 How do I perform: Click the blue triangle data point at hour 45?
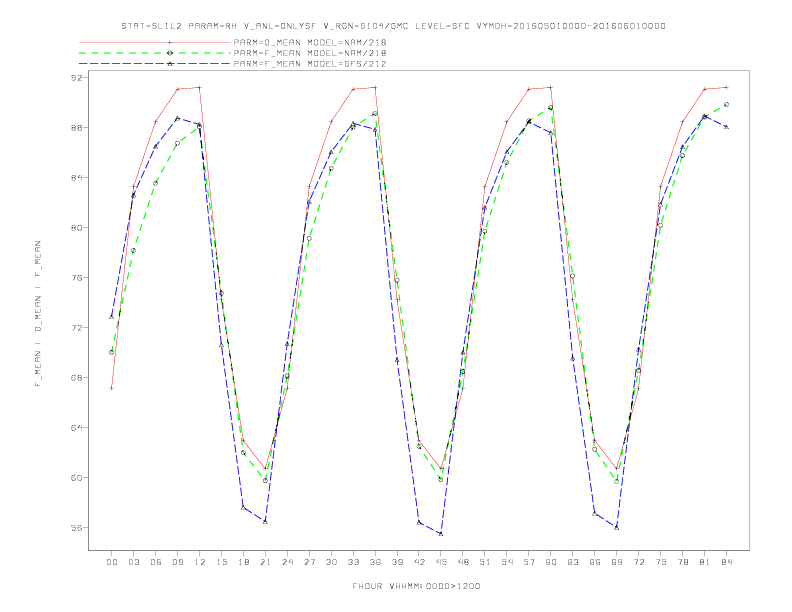(441, 533)
